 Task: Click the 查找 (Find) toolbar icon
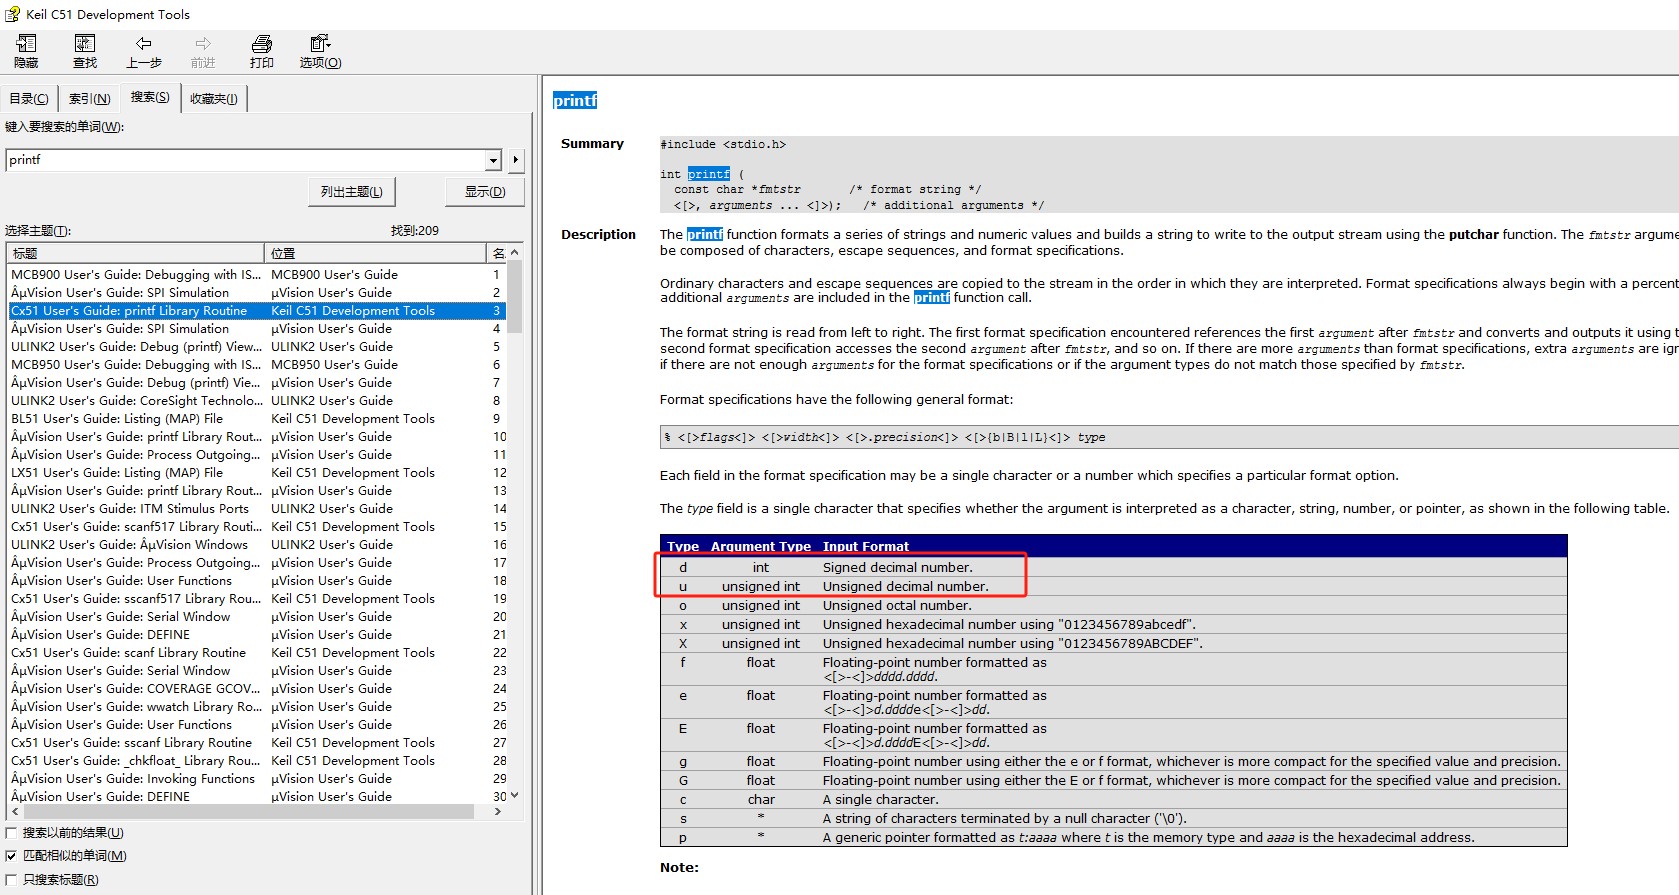[x=85, y=44]
